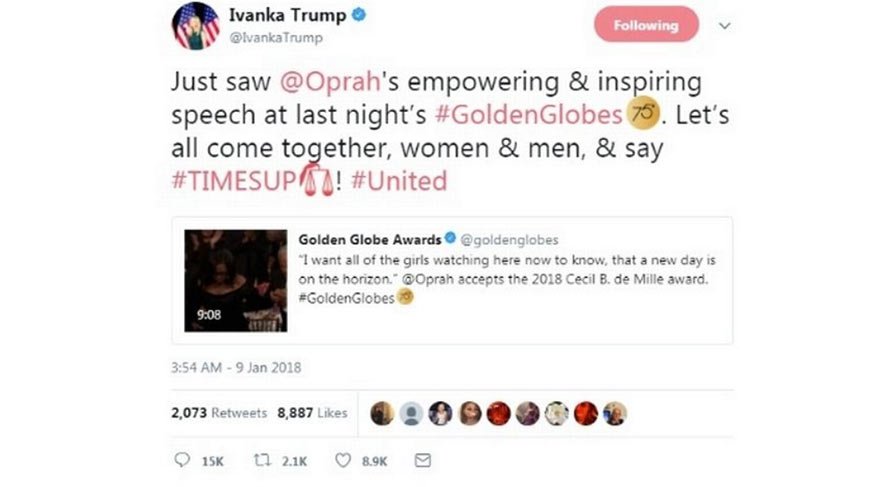Viewport: 880px width, 487px height.
Task: Open the @Oprah mention link
Action: coord(331,82)
